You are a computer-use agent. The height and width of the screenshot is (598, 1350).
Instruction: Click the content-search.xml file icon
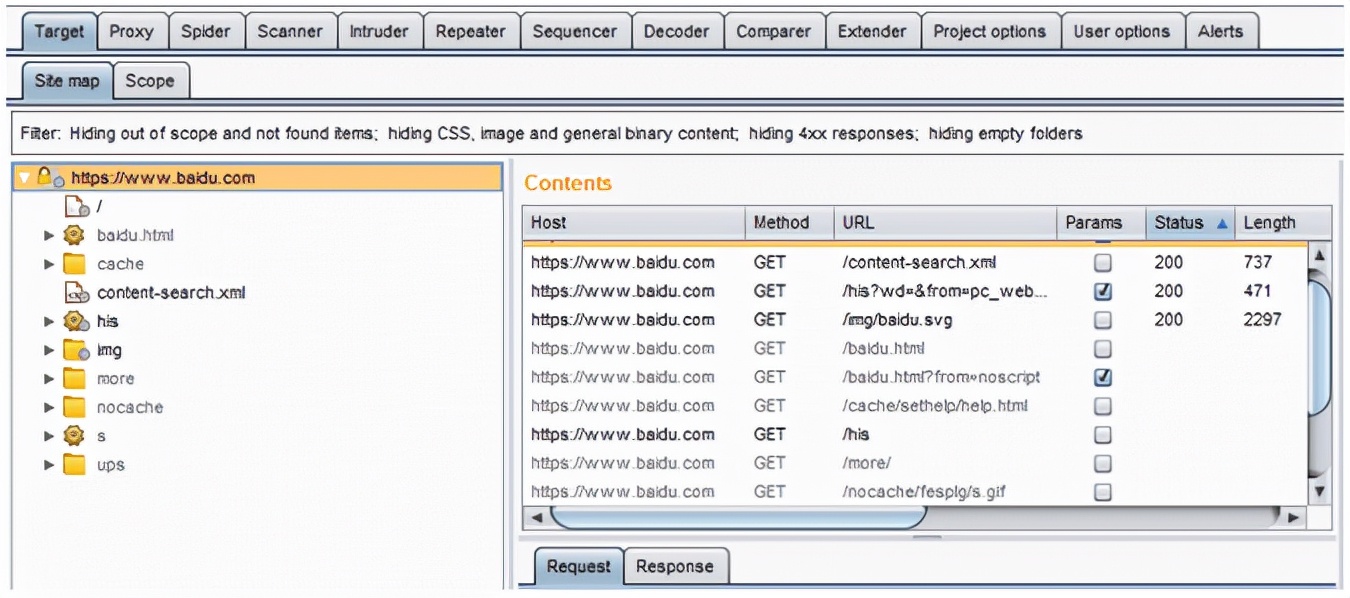(76, 293)
